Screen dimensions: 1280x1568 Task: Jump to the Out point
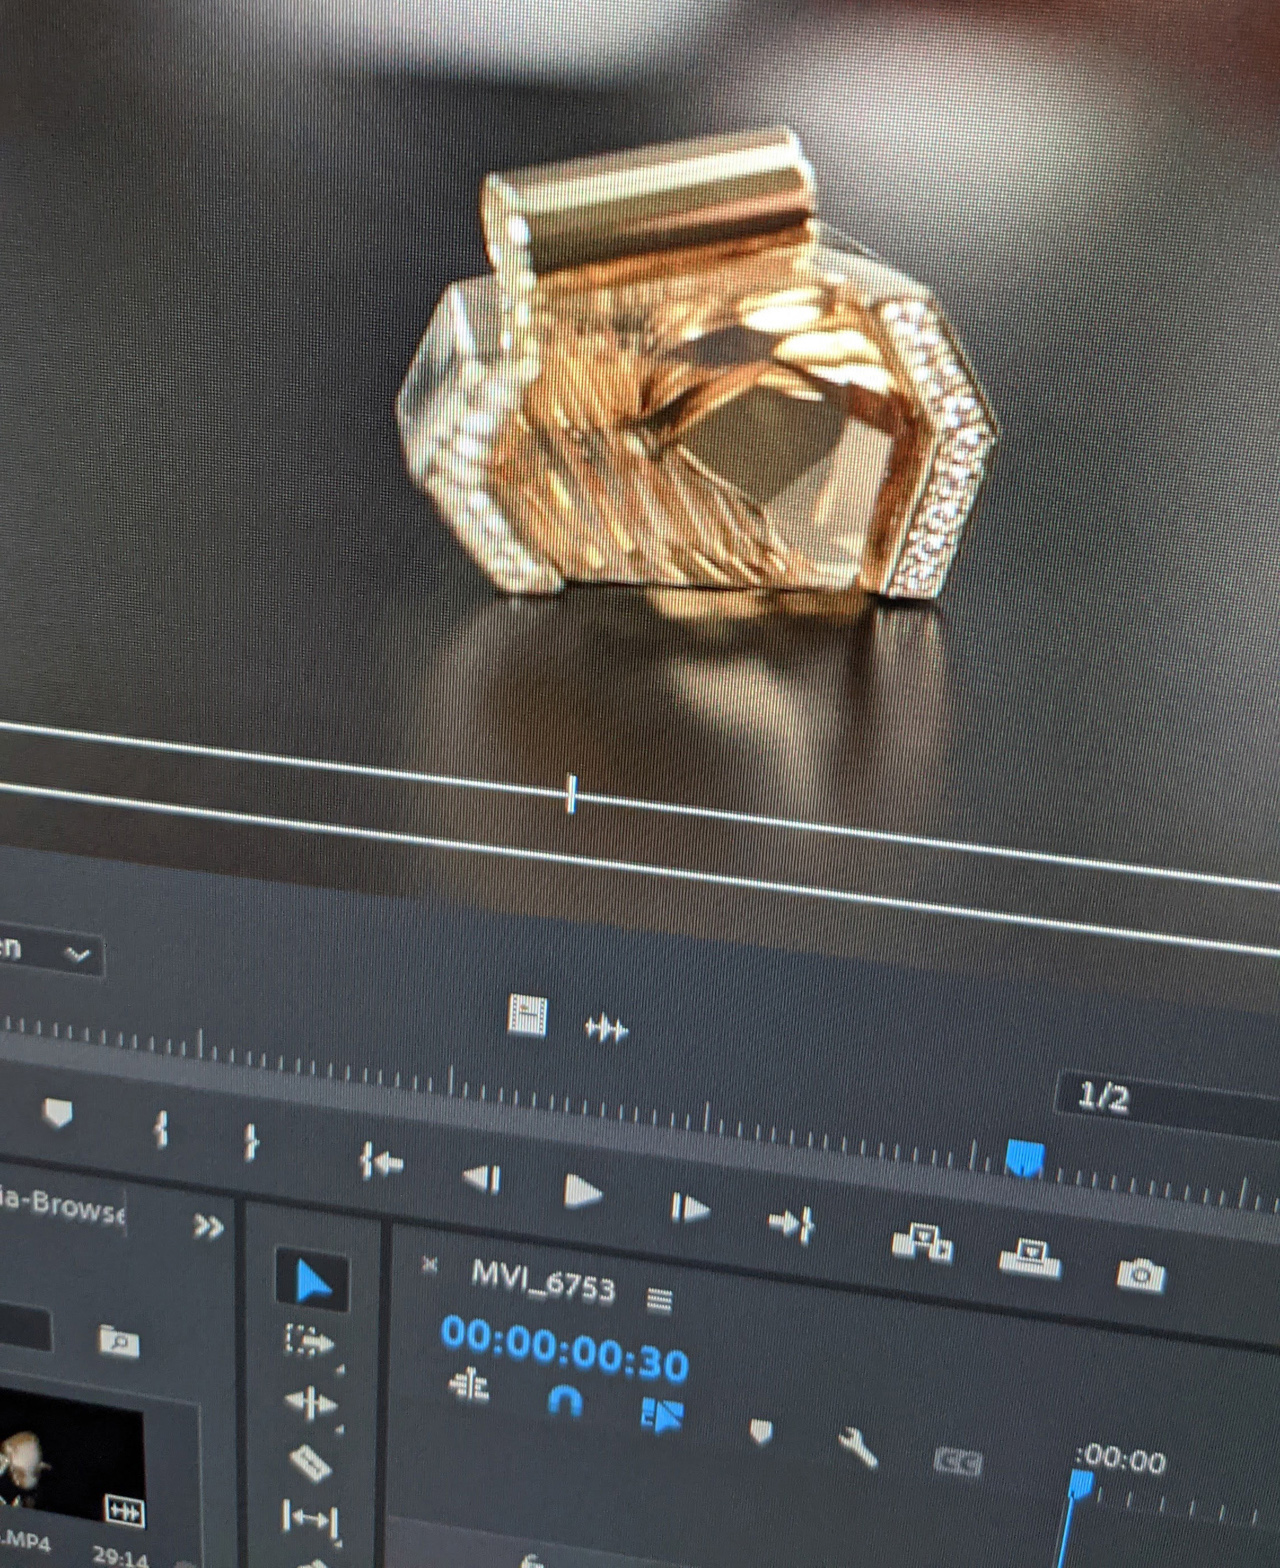coord(792,1223)
